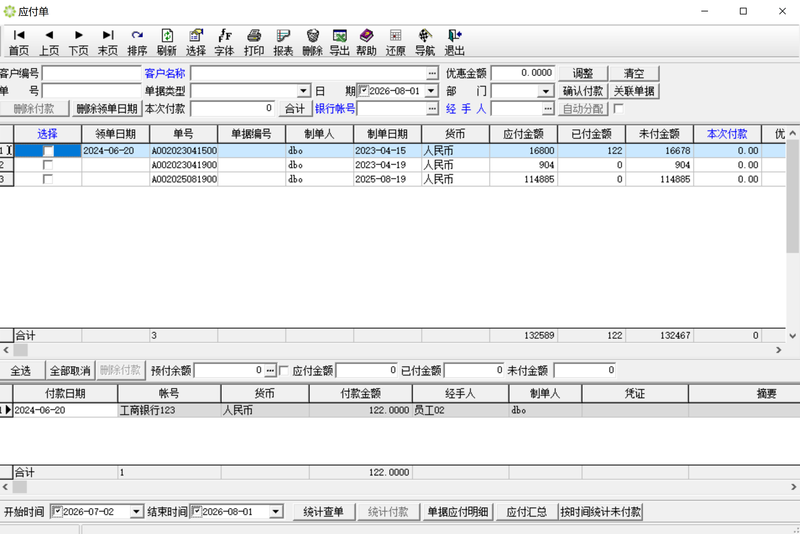
Task: Open 应付汇总 summary
Action: [x=527, y=512]
